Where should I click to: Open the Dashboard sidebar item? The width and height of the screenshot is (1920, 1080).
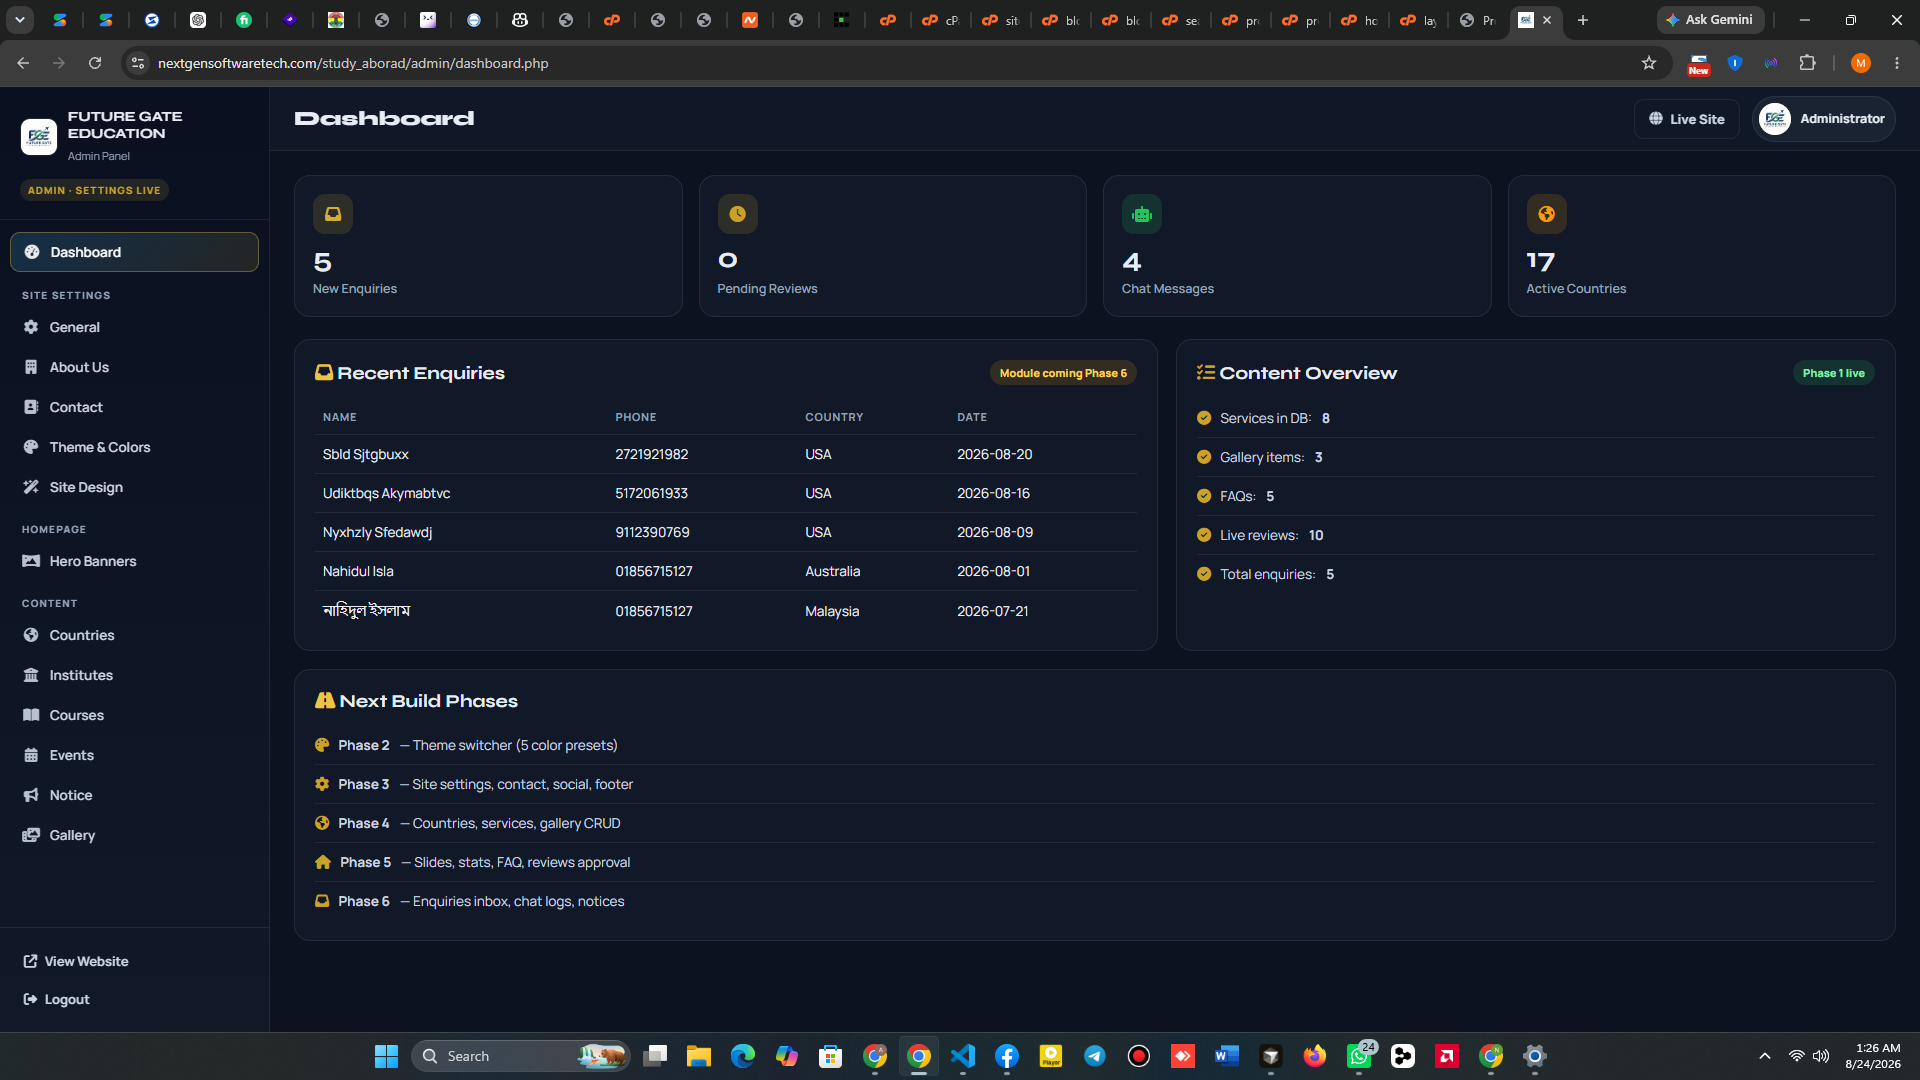[x=134, y=252]
